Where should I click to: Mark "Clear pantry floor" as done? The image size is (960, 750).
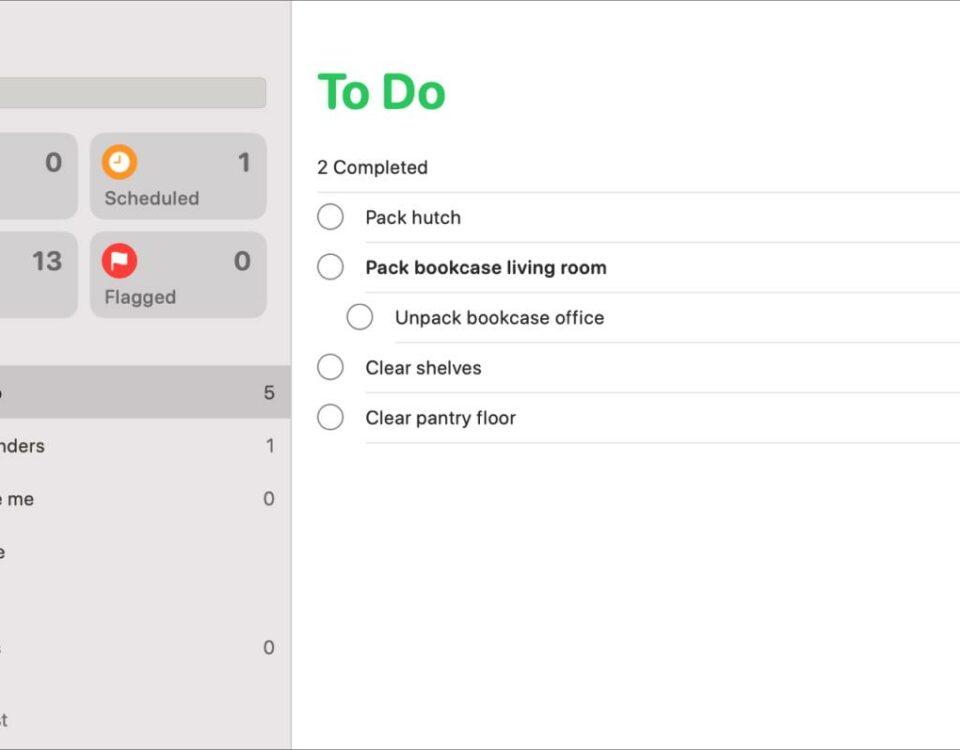331,418
